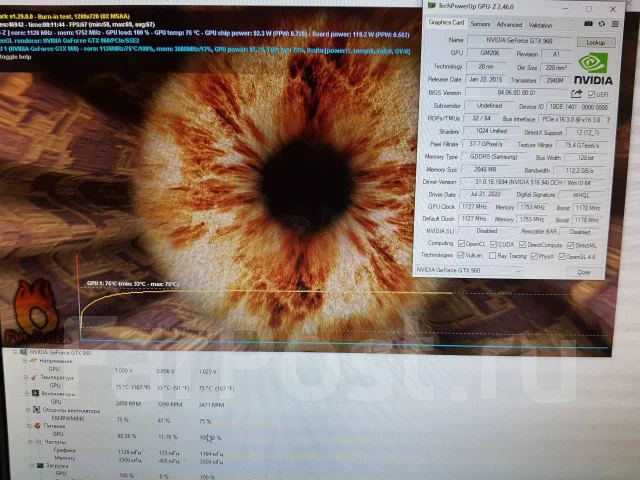Click the 75 °C (167 °F) current temperature value
This screenshot has width=640, height=480.
(133, 387)
